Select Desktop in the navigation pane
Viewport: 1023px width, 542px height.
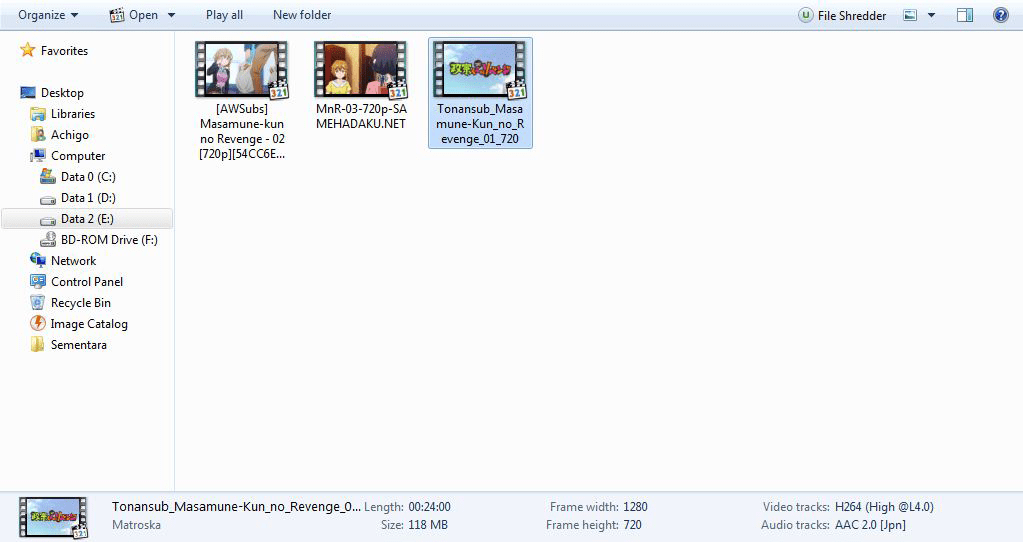(62, 93)
